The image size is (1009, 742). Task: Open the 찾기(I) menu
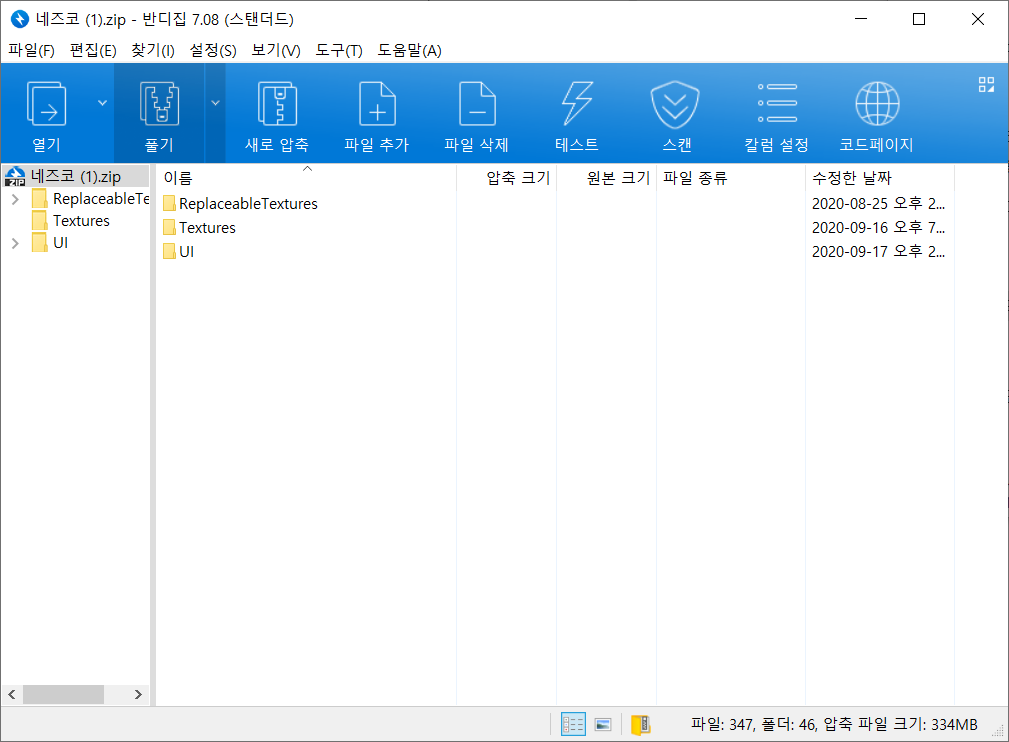(x=153, y=50)
